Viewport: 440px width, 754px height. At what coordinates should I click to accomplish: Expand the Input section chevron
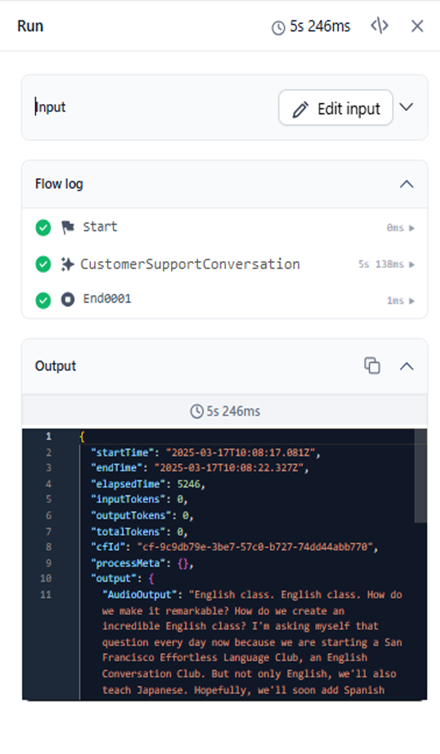(x=406, y=107)
